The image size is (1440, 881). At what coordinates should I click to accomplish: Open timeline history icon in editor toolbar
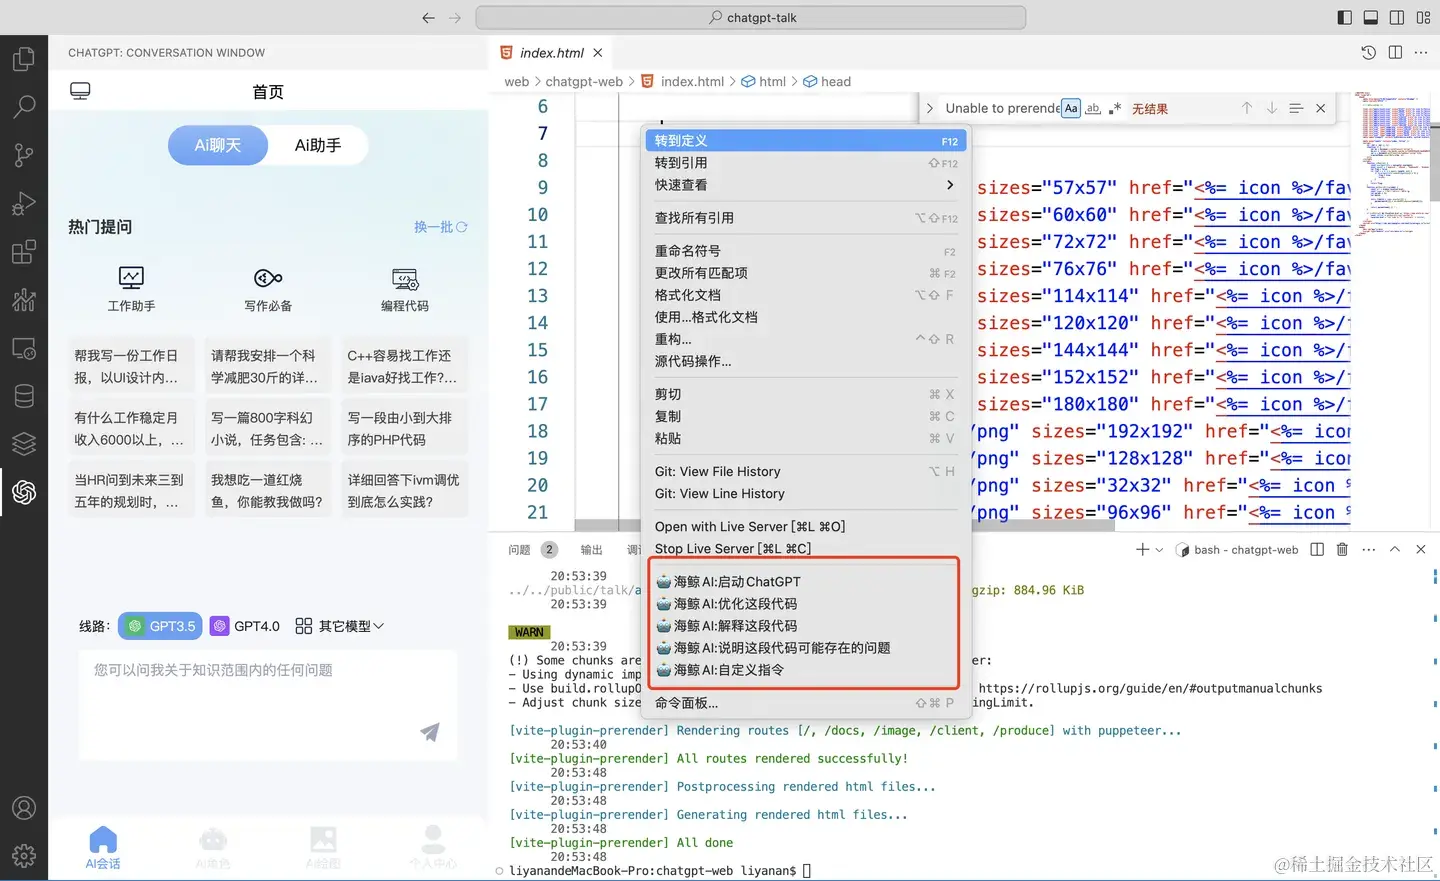[x=1368, y=52]
